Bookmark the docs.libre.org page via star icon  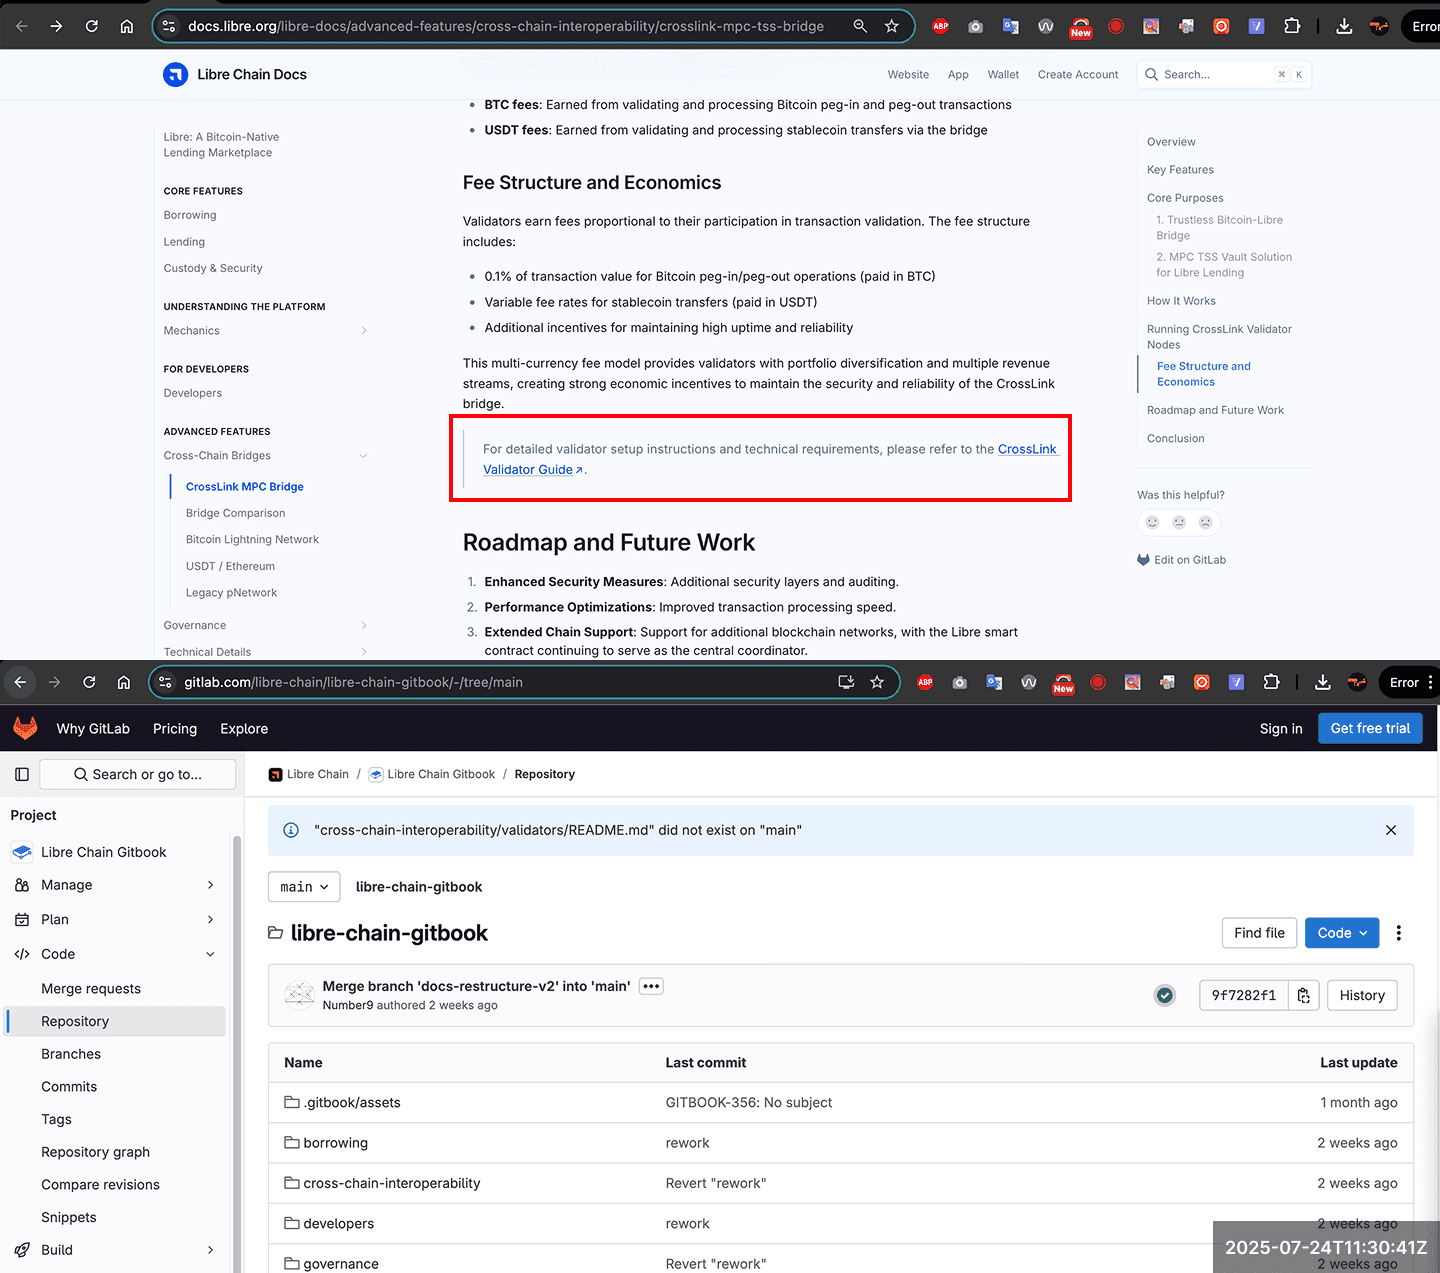coord(891,26)
